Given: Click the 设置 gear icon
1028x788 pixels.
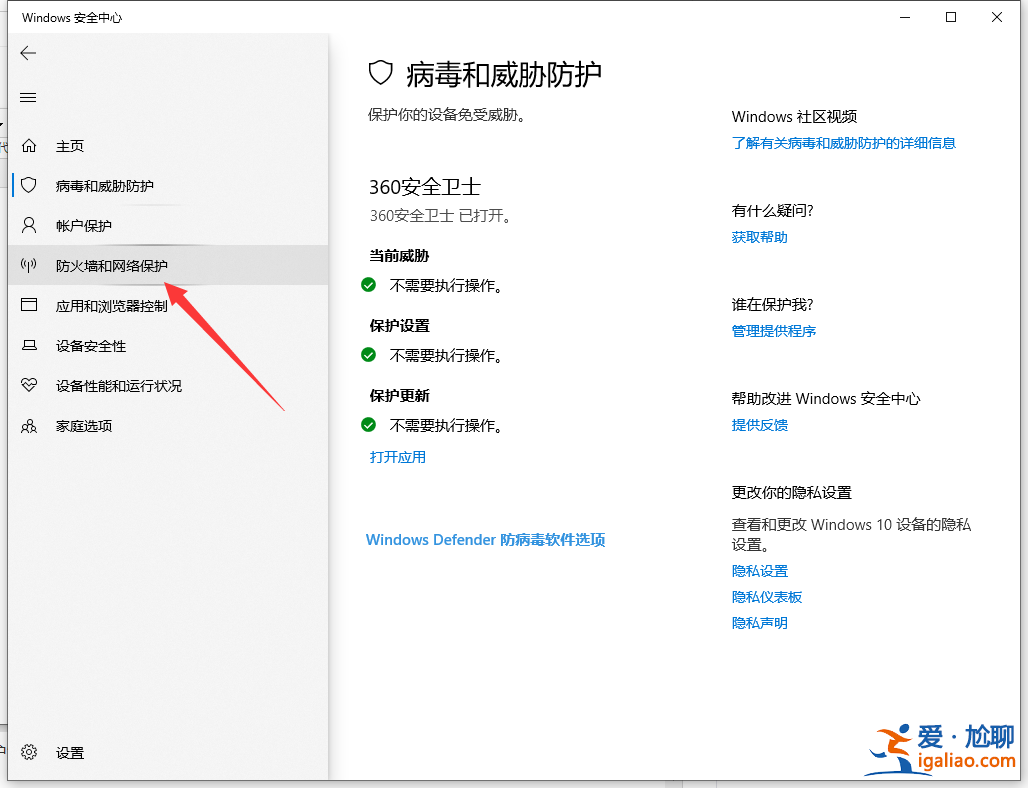Looking at the screenshot, I should pos(28,752).
